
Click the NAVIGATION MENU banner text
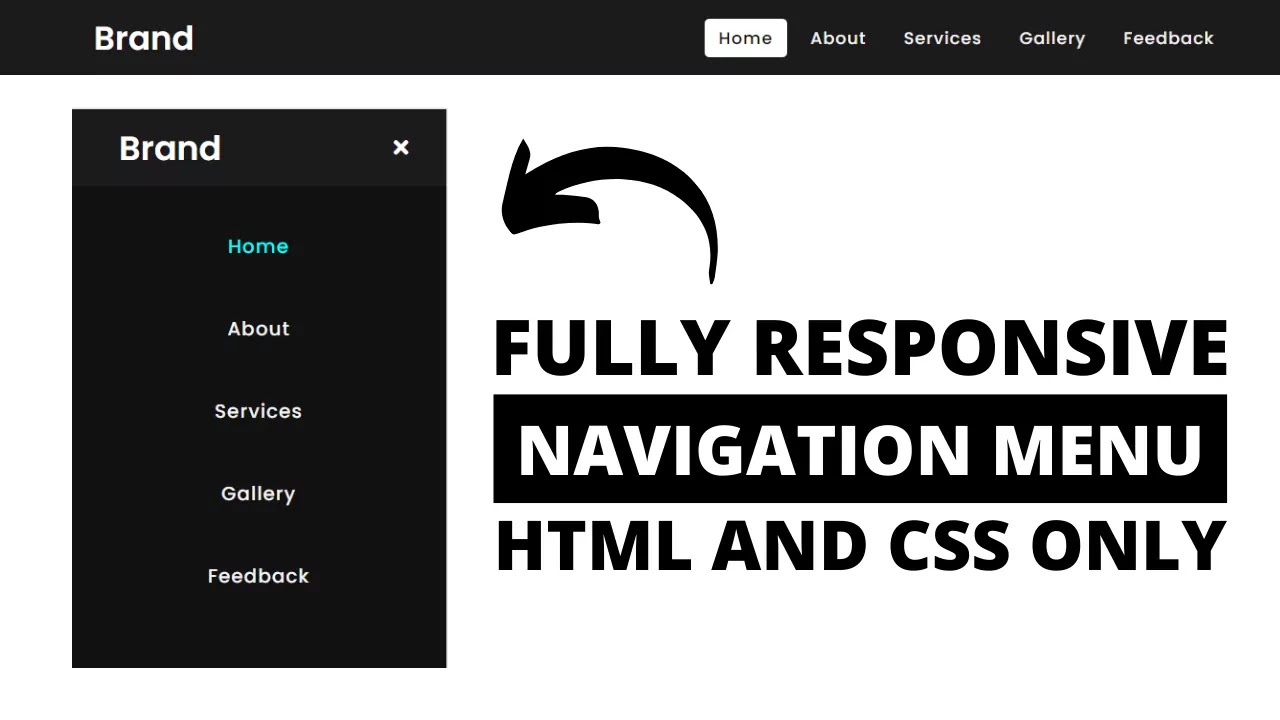click(860, 449)
